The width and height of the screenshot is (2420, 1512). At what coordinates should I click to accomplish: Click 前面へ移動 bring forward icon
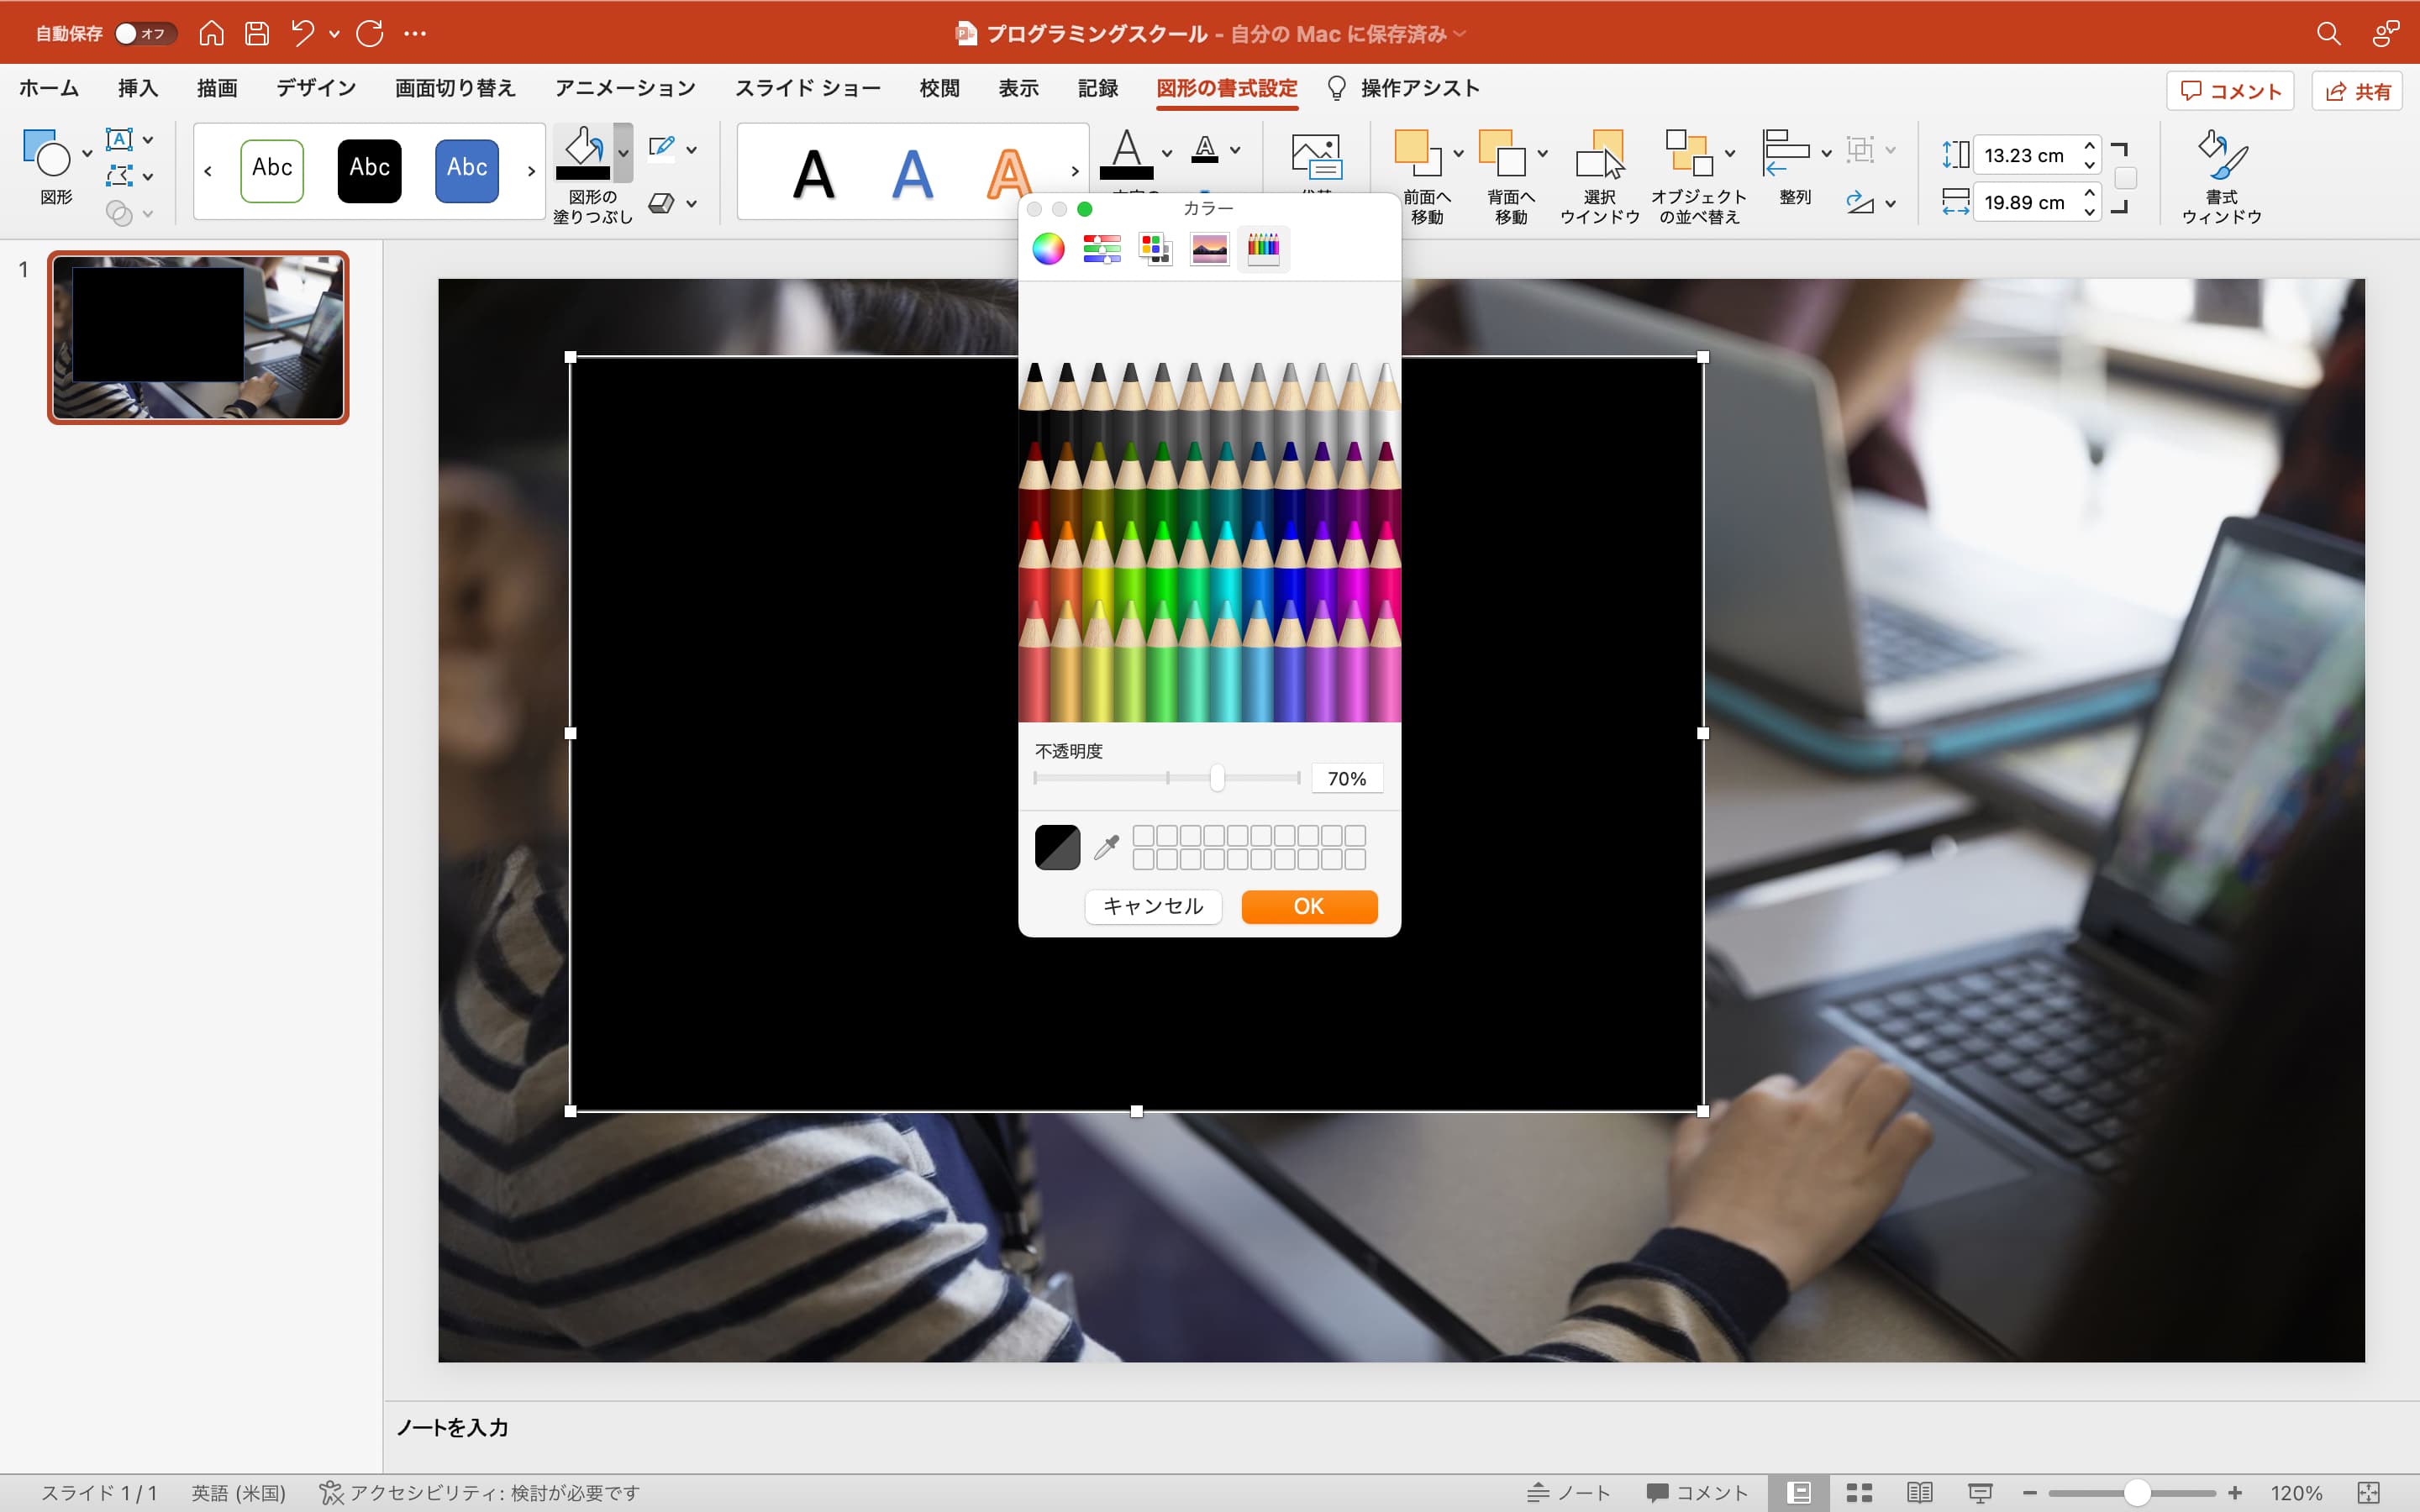point(1418,153)
